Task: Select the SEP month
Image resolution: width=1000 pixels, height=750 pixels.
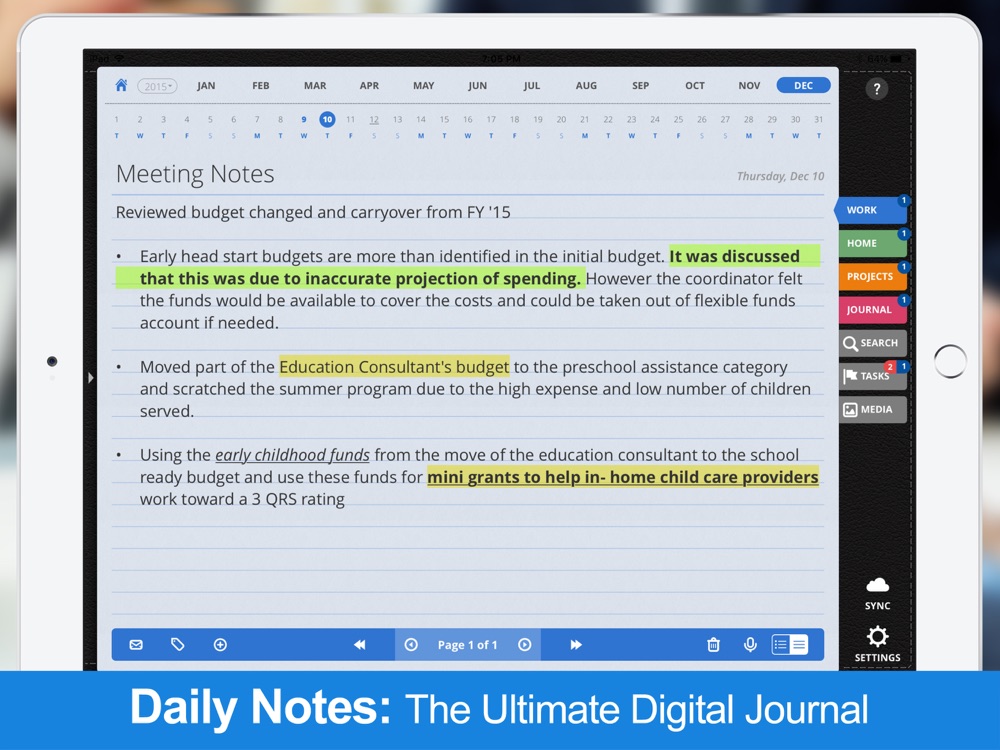Action: pos(640,85)
